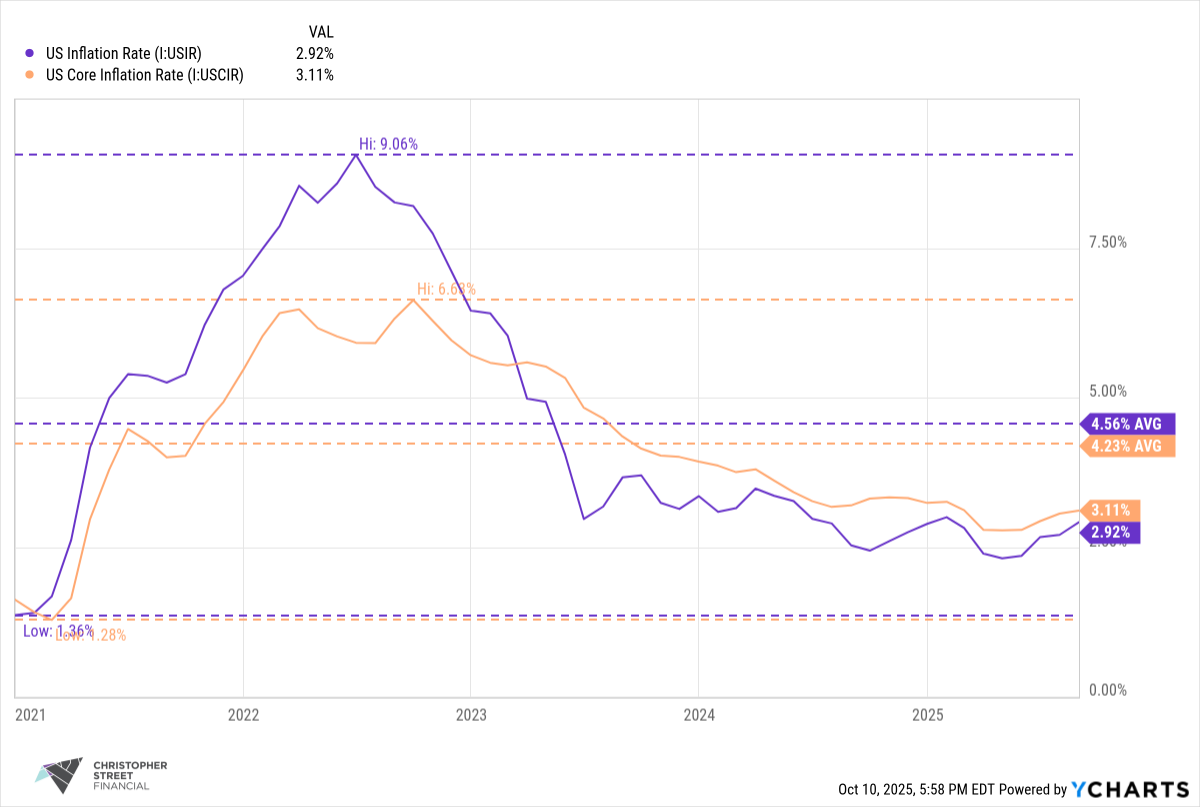Screen dimensions: 1200x807
Task: Click the 2022 x-axis year label
Action: click(243, 716)
